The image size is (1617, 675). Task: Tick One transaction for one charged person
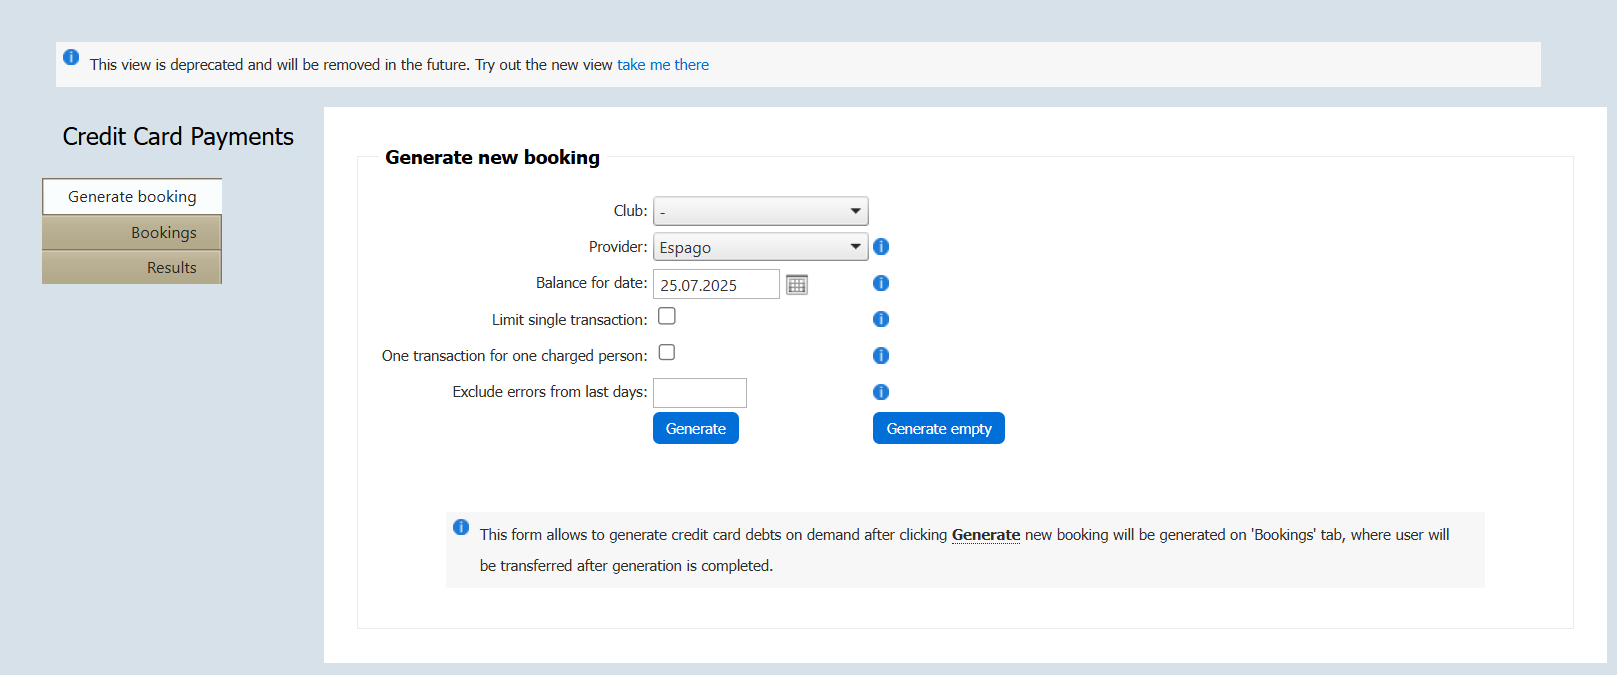667,352
